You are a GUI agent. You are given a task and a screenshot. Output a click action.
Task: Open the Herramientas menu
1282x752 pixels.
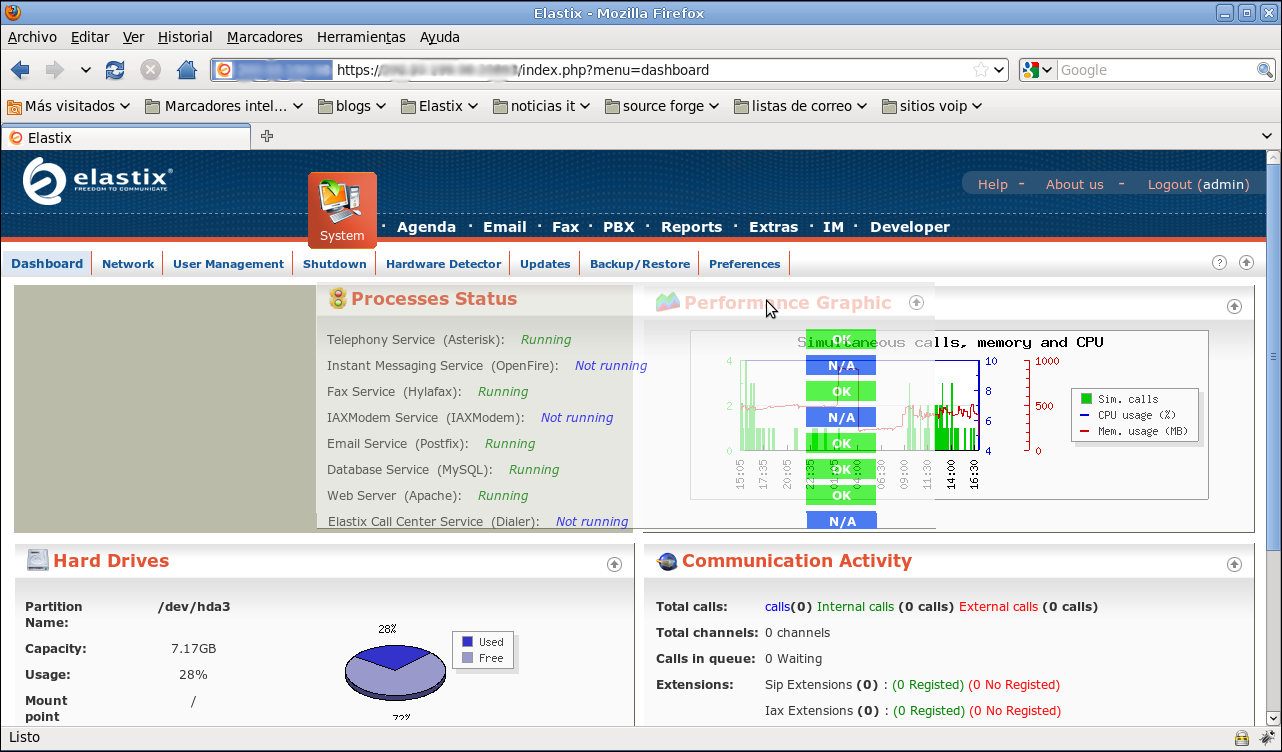click(x=361, y=37)
